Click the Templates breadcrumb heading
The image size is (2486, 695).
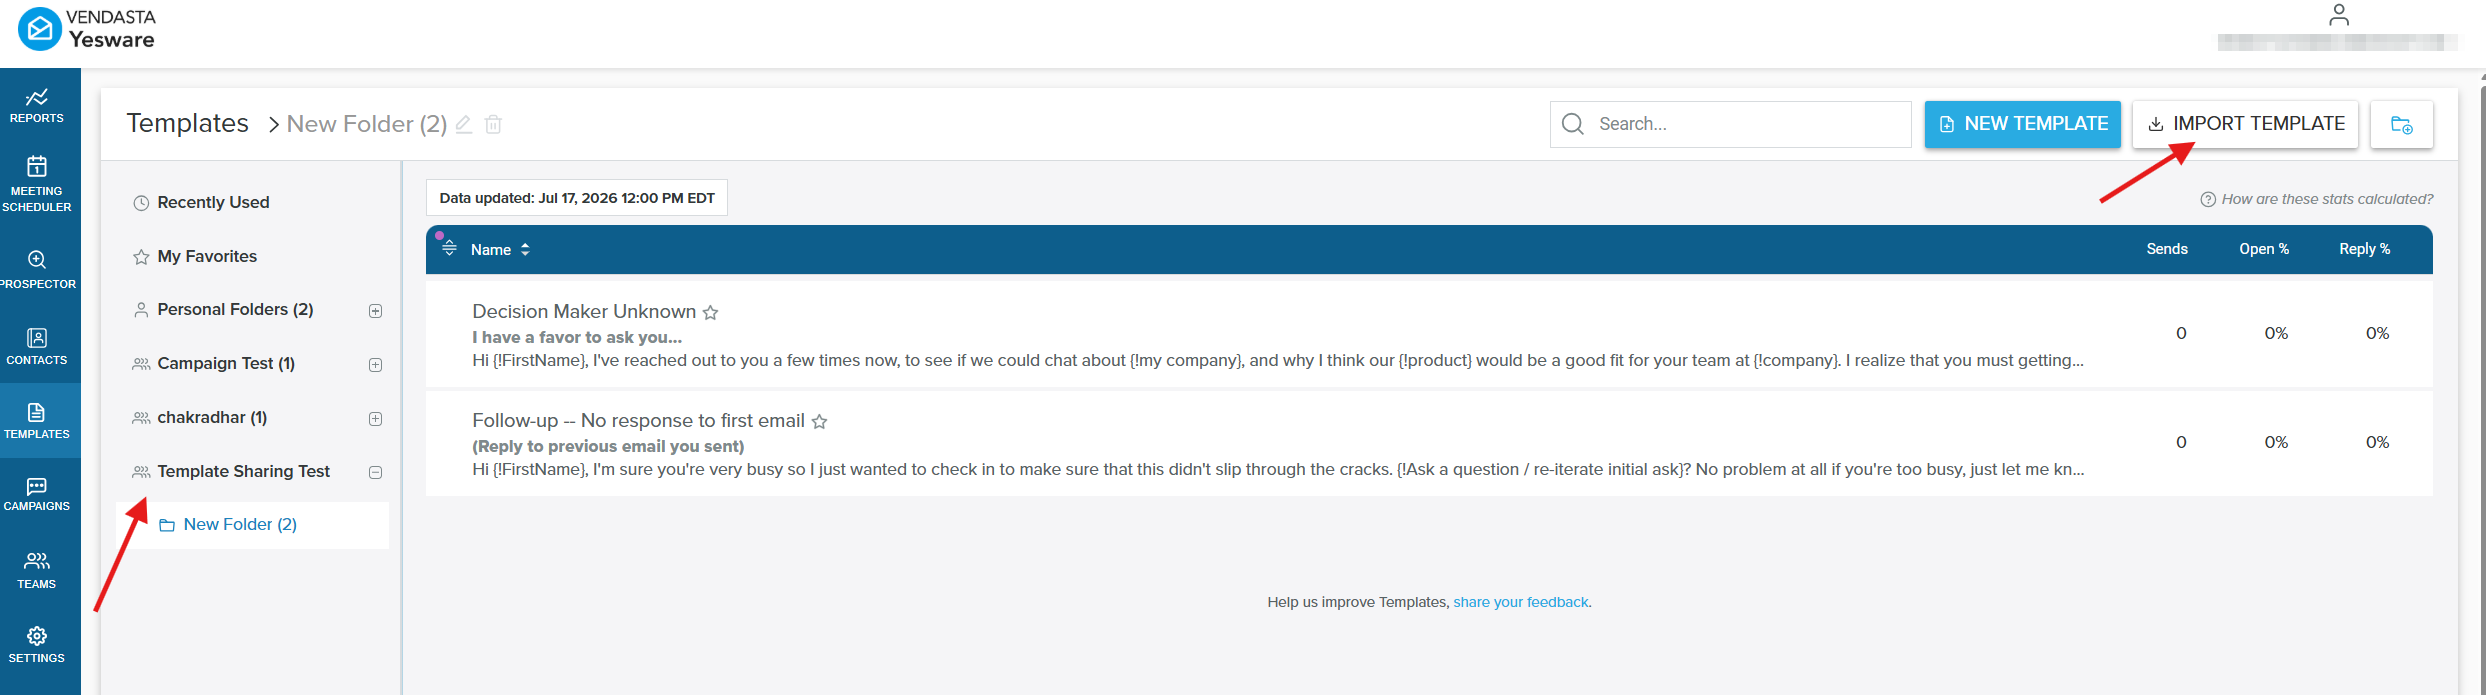click(187, 123)
